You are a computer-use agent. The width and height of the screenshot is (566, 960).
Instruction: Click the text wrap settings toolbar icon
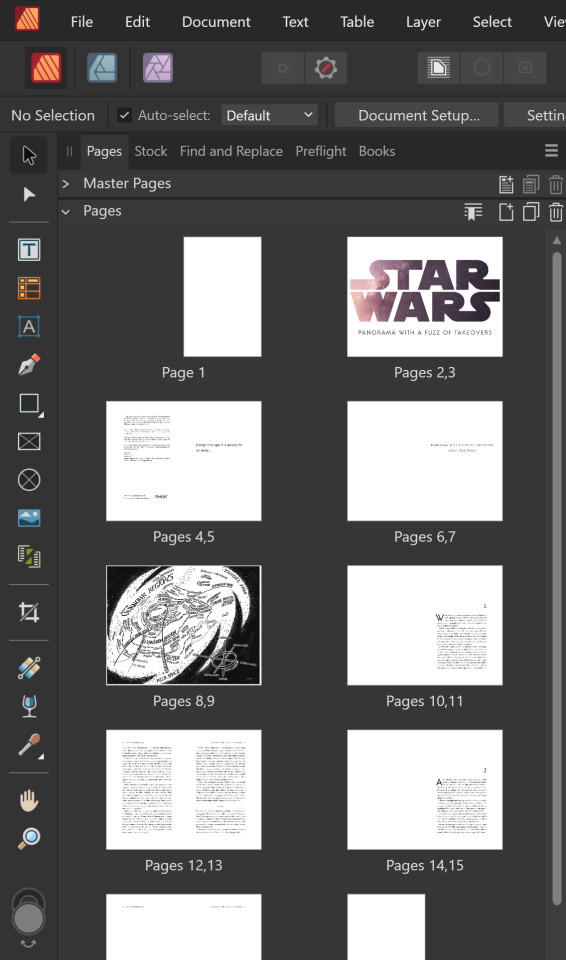point(439,68)
